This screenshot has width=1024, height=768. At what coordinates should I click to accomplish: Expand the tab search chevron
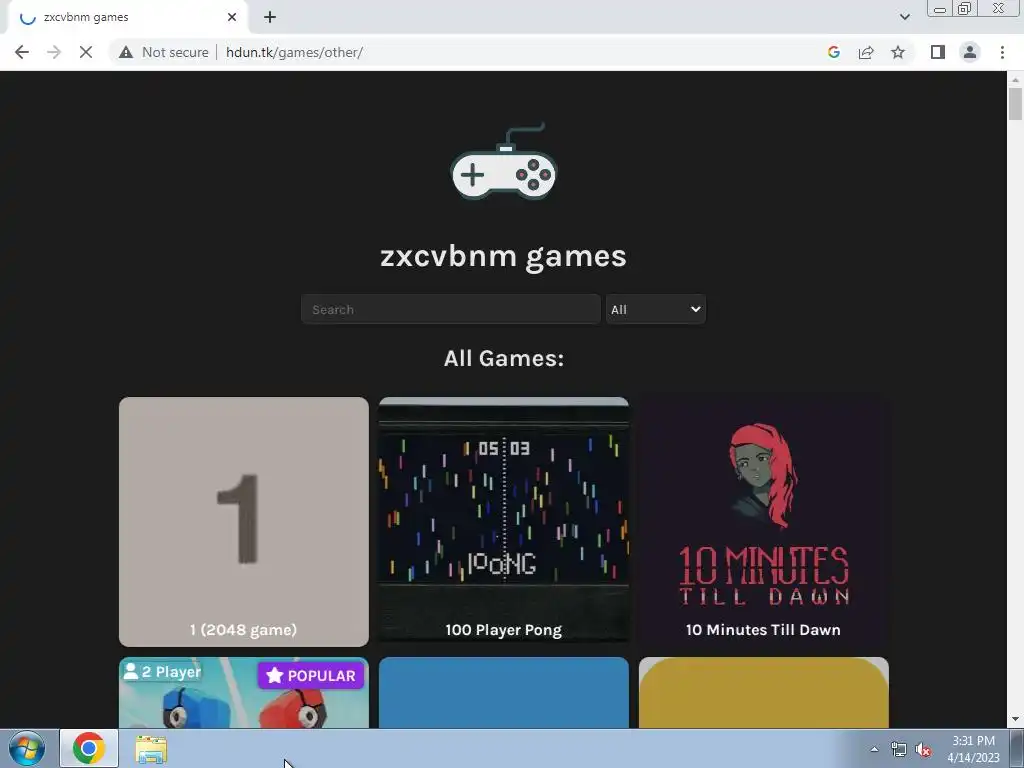pyautogui.click(x=904, y=17)
